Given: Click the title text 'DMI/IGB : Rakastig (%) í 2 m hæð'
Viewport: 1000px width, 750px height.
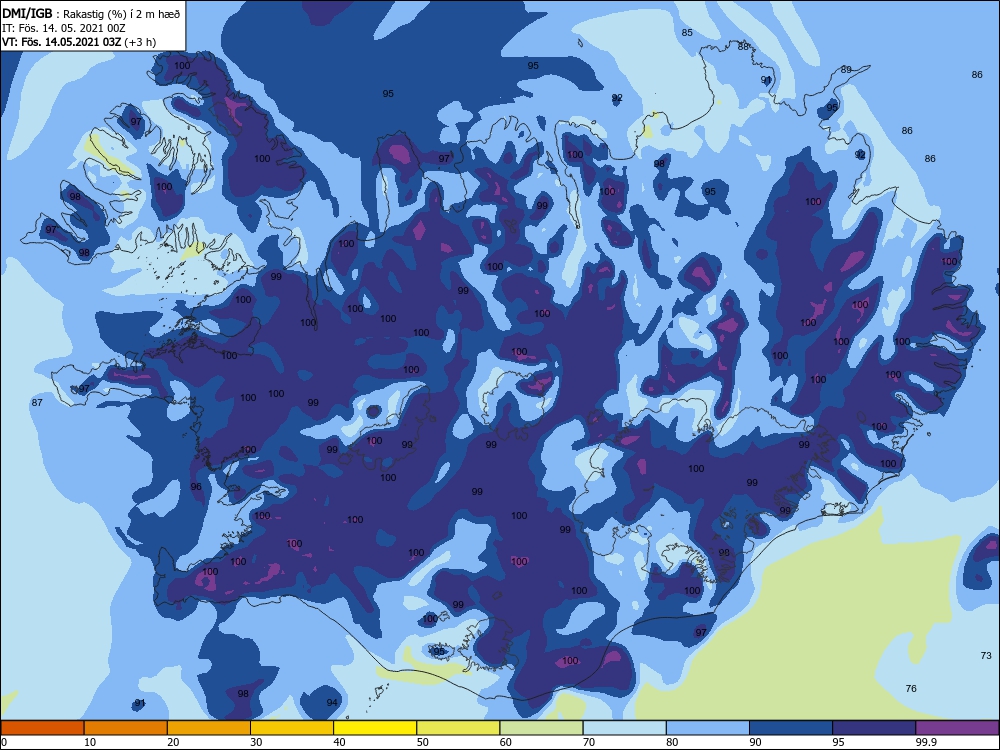Looking at the screenshot, I should 91,13.
